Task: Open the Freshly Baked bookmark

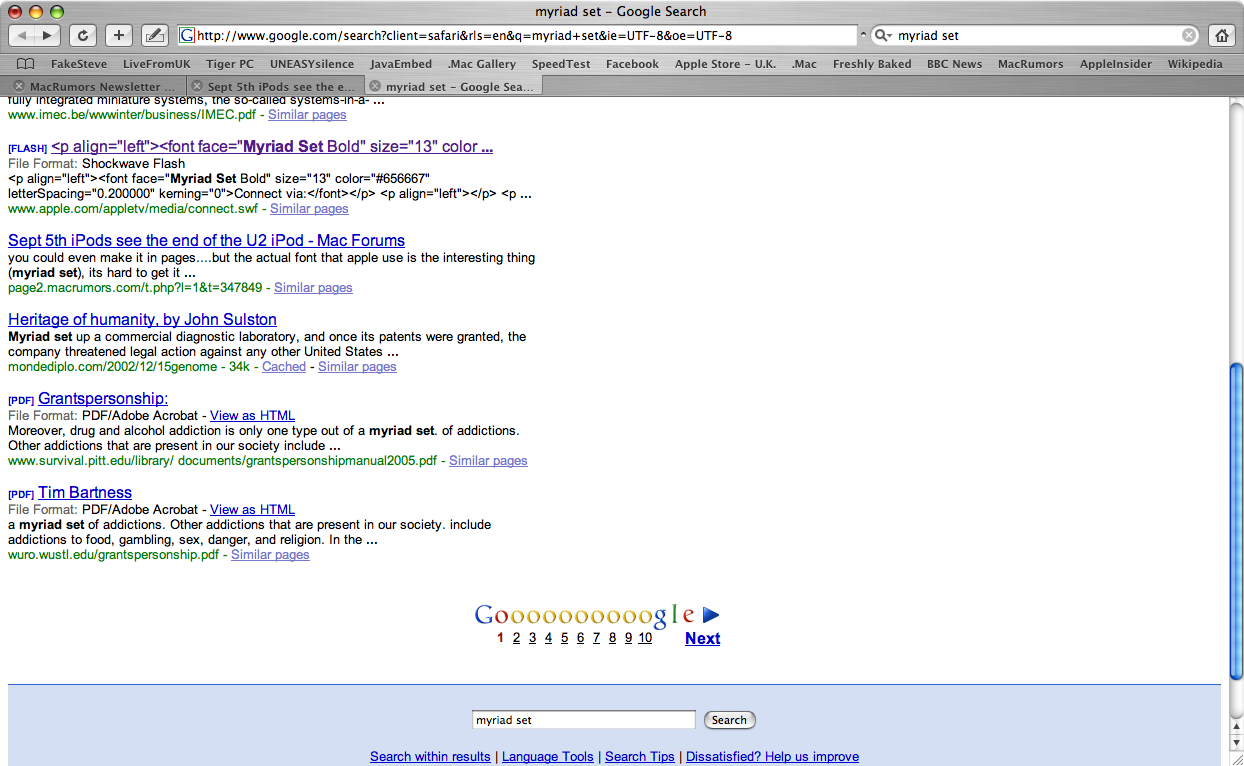Action: point(872,63)
